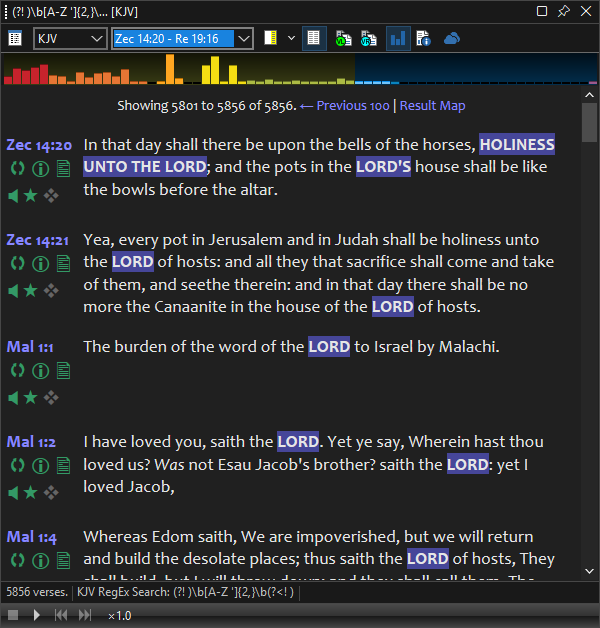Open the Mal 1:4 verse reference
The image size is (600, 628).
pyautogui.click(x=32, y=537)
